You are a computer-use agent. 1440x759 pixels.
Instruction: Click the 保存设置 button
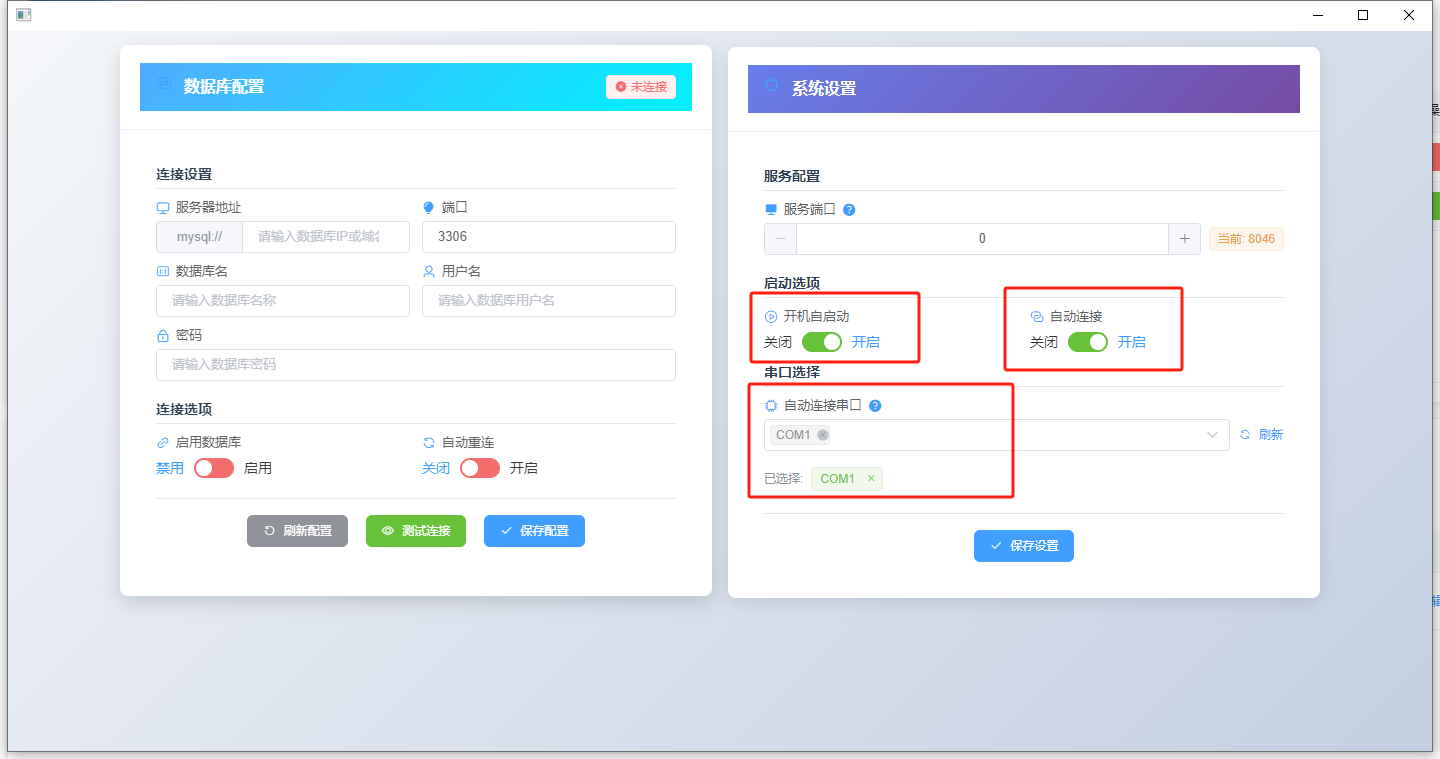click(1024, 546)
